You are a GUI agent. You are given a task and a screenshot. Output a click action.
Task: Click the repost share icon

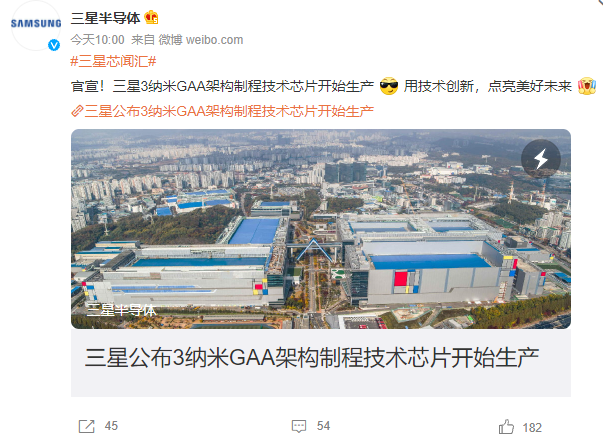pos(87,426)
